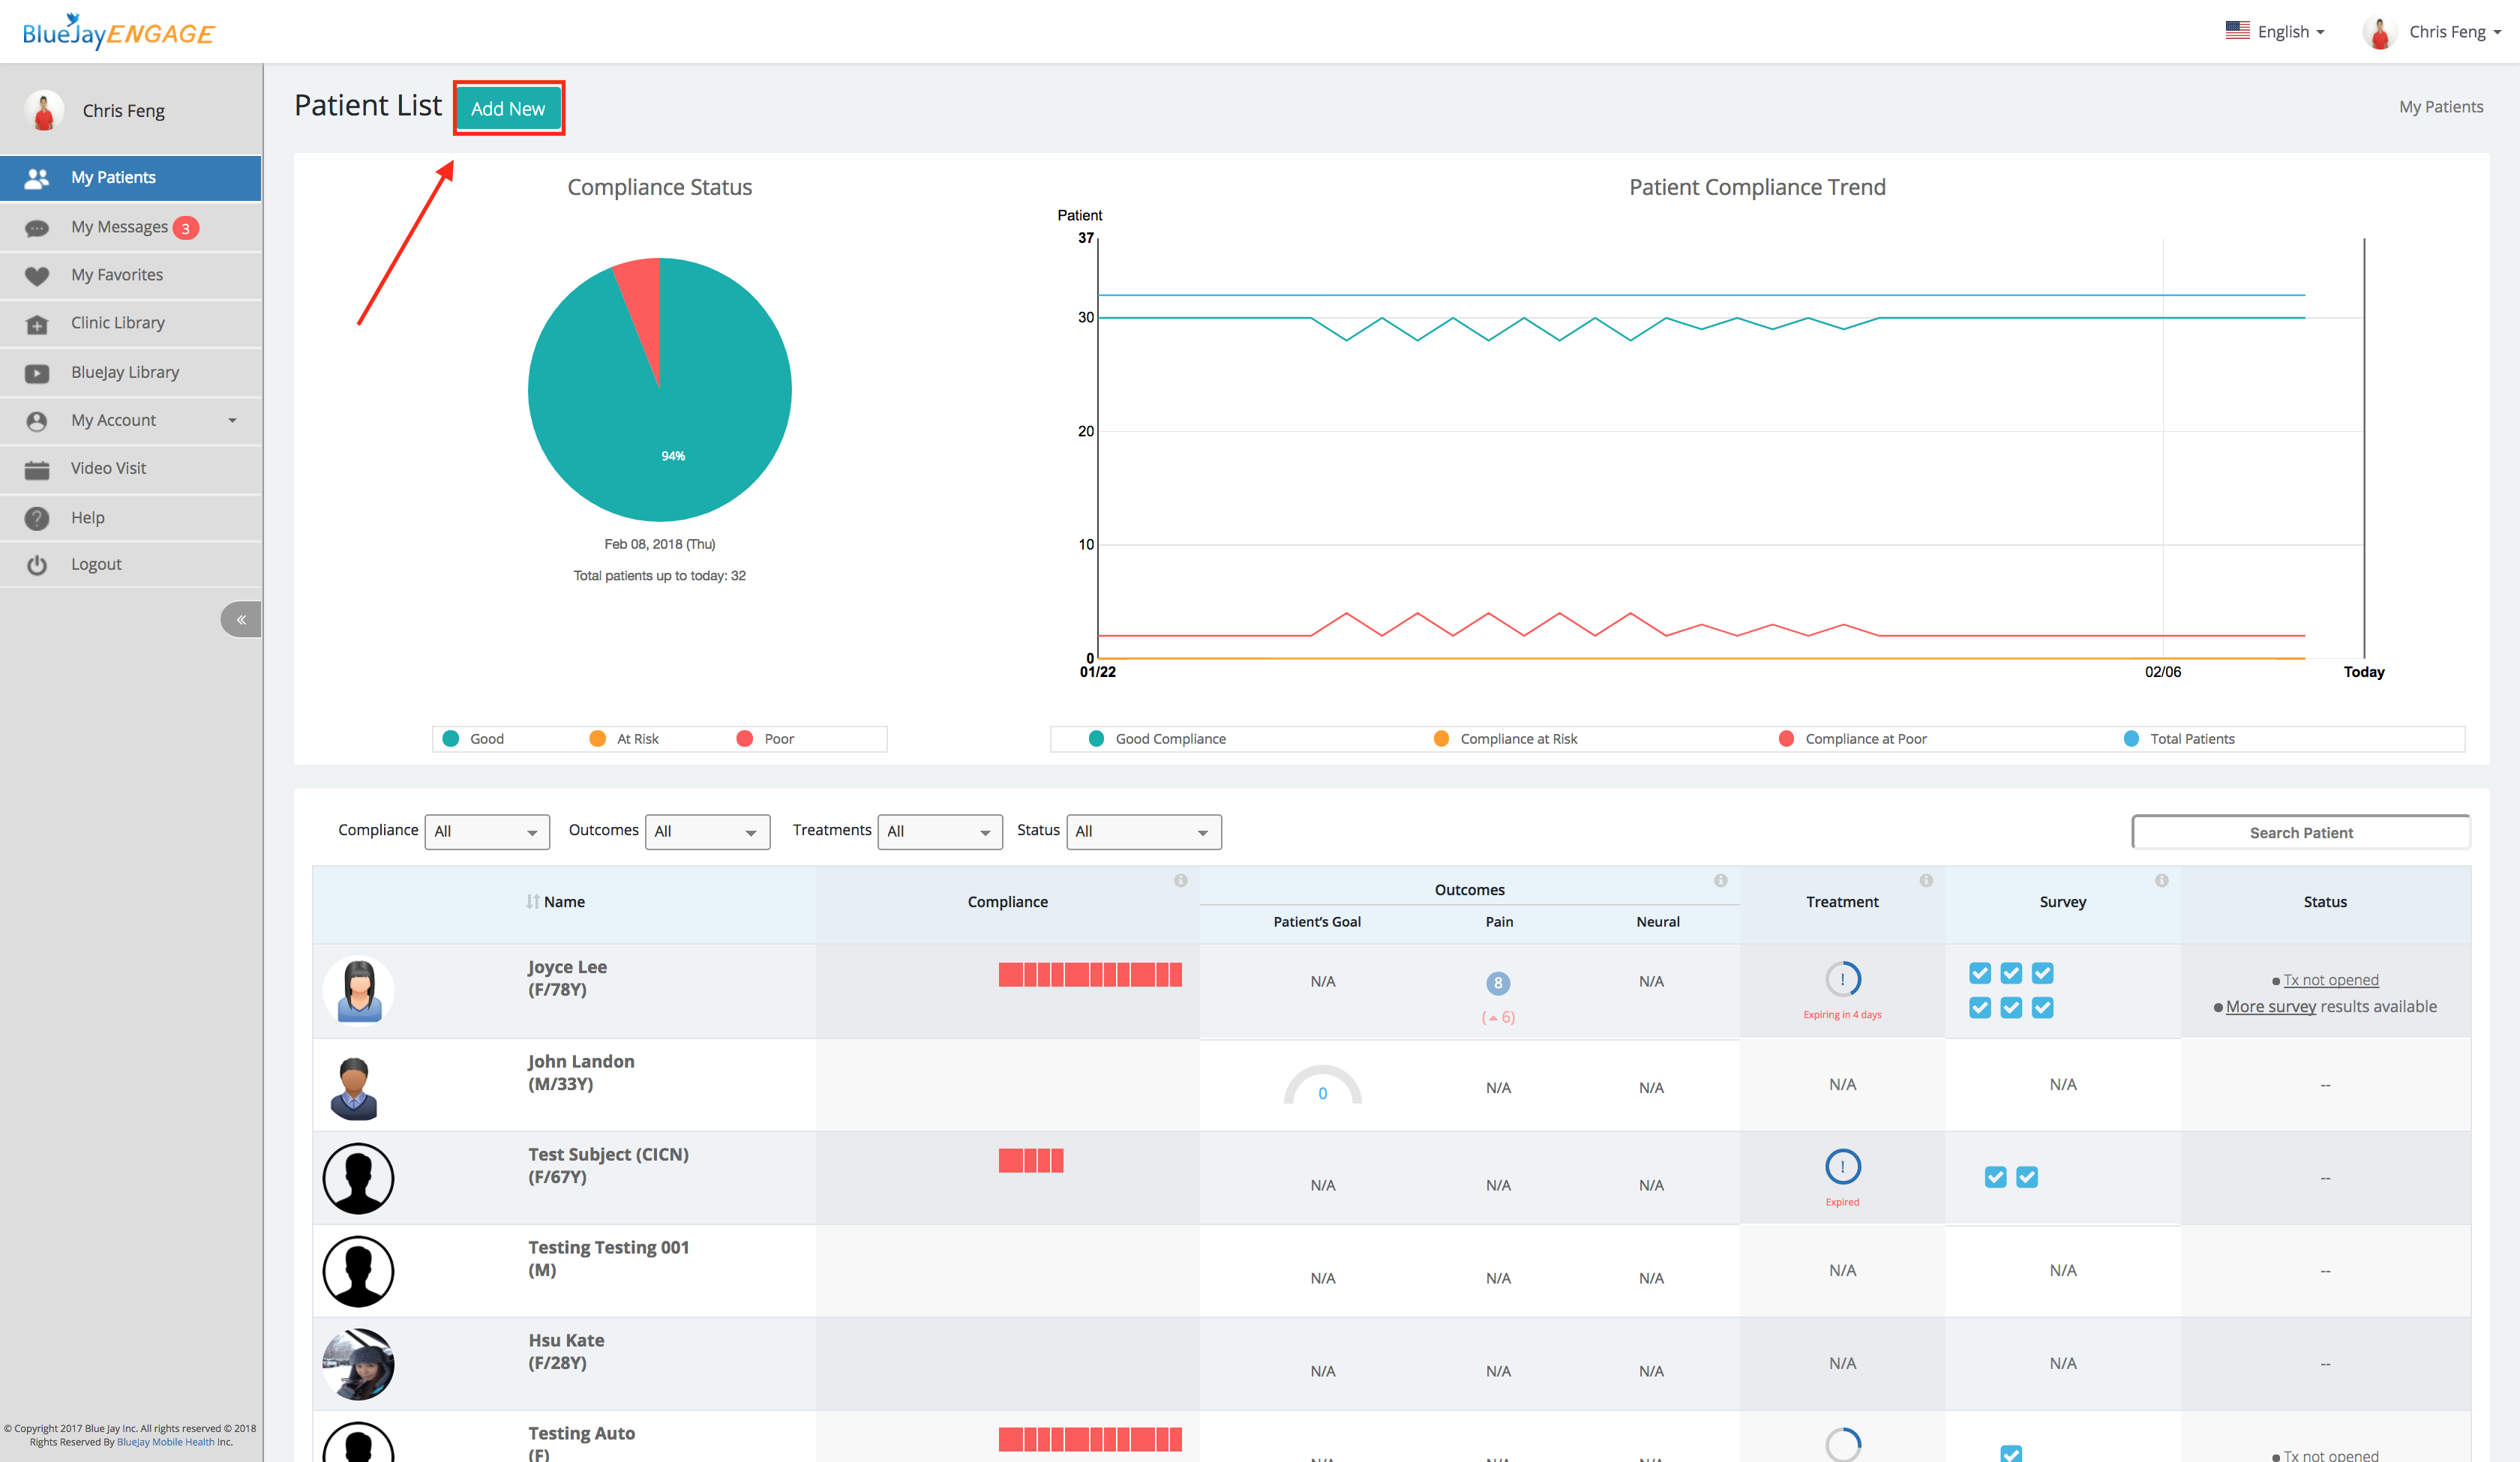
Task: Click the Clinic Library icon
Action: (x=37, y=324)
